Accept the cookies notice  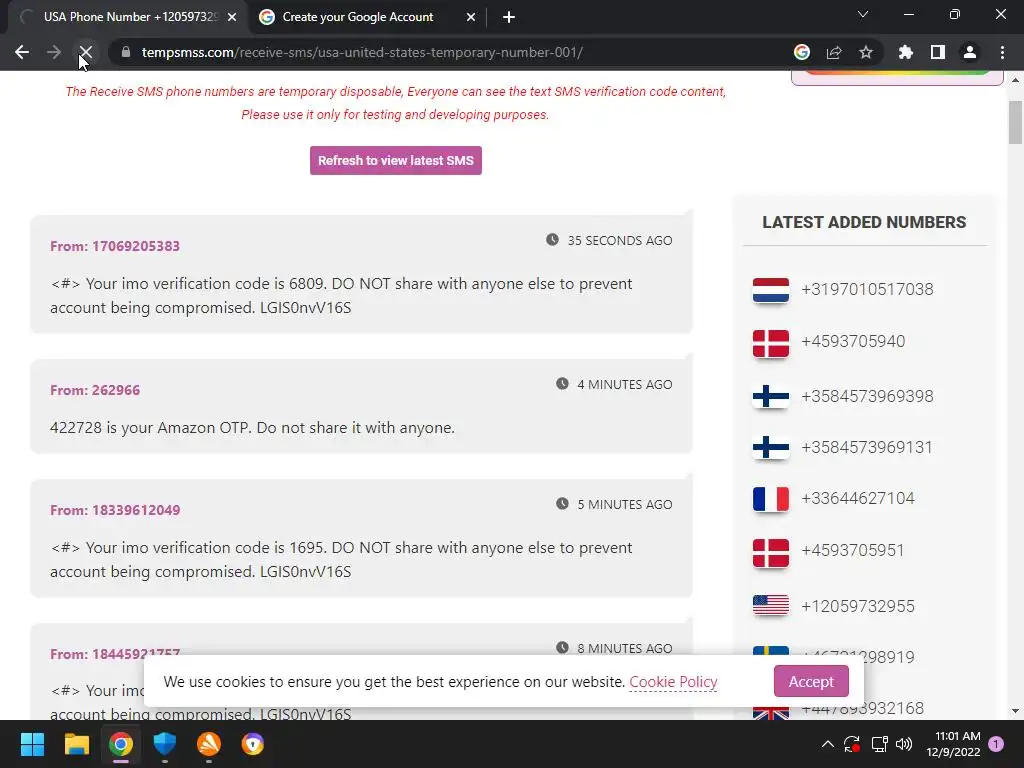(x=811, y=681)
